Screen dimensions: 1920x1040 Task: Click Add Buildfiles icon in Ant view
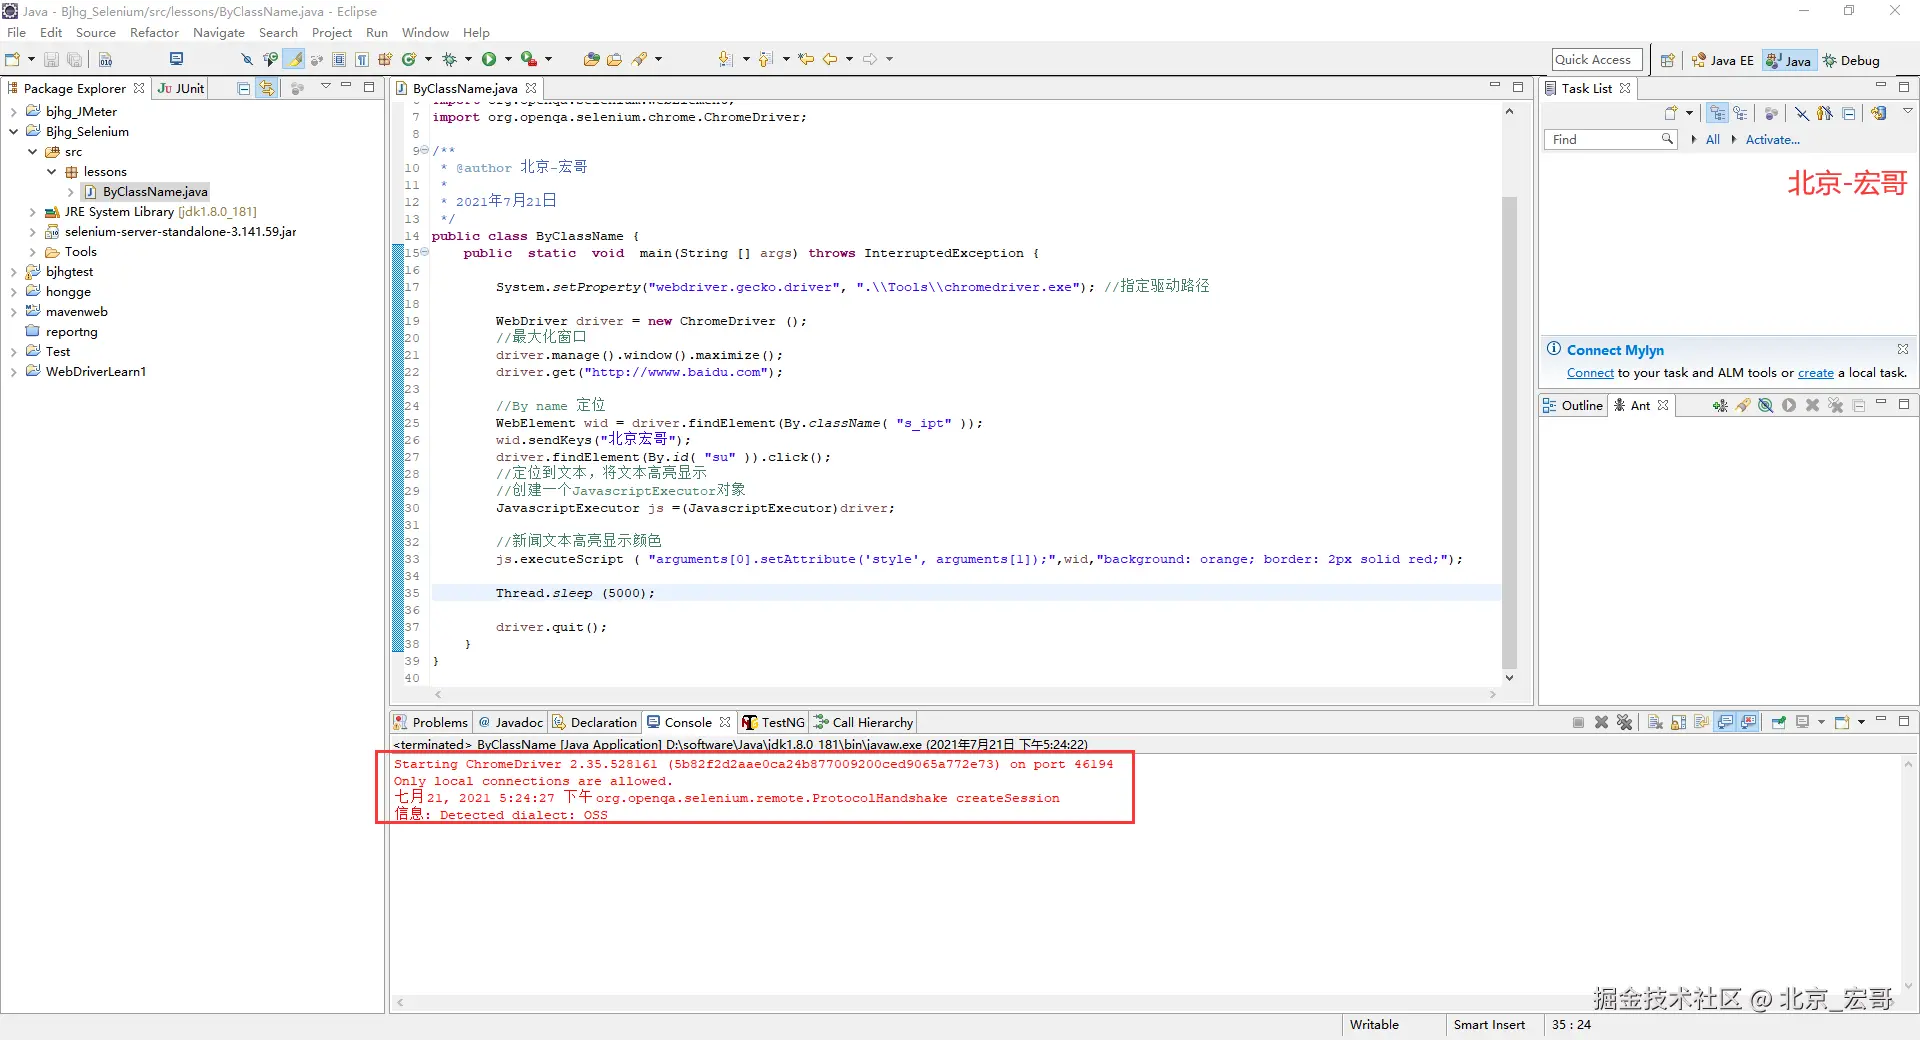click(1719, 405)
